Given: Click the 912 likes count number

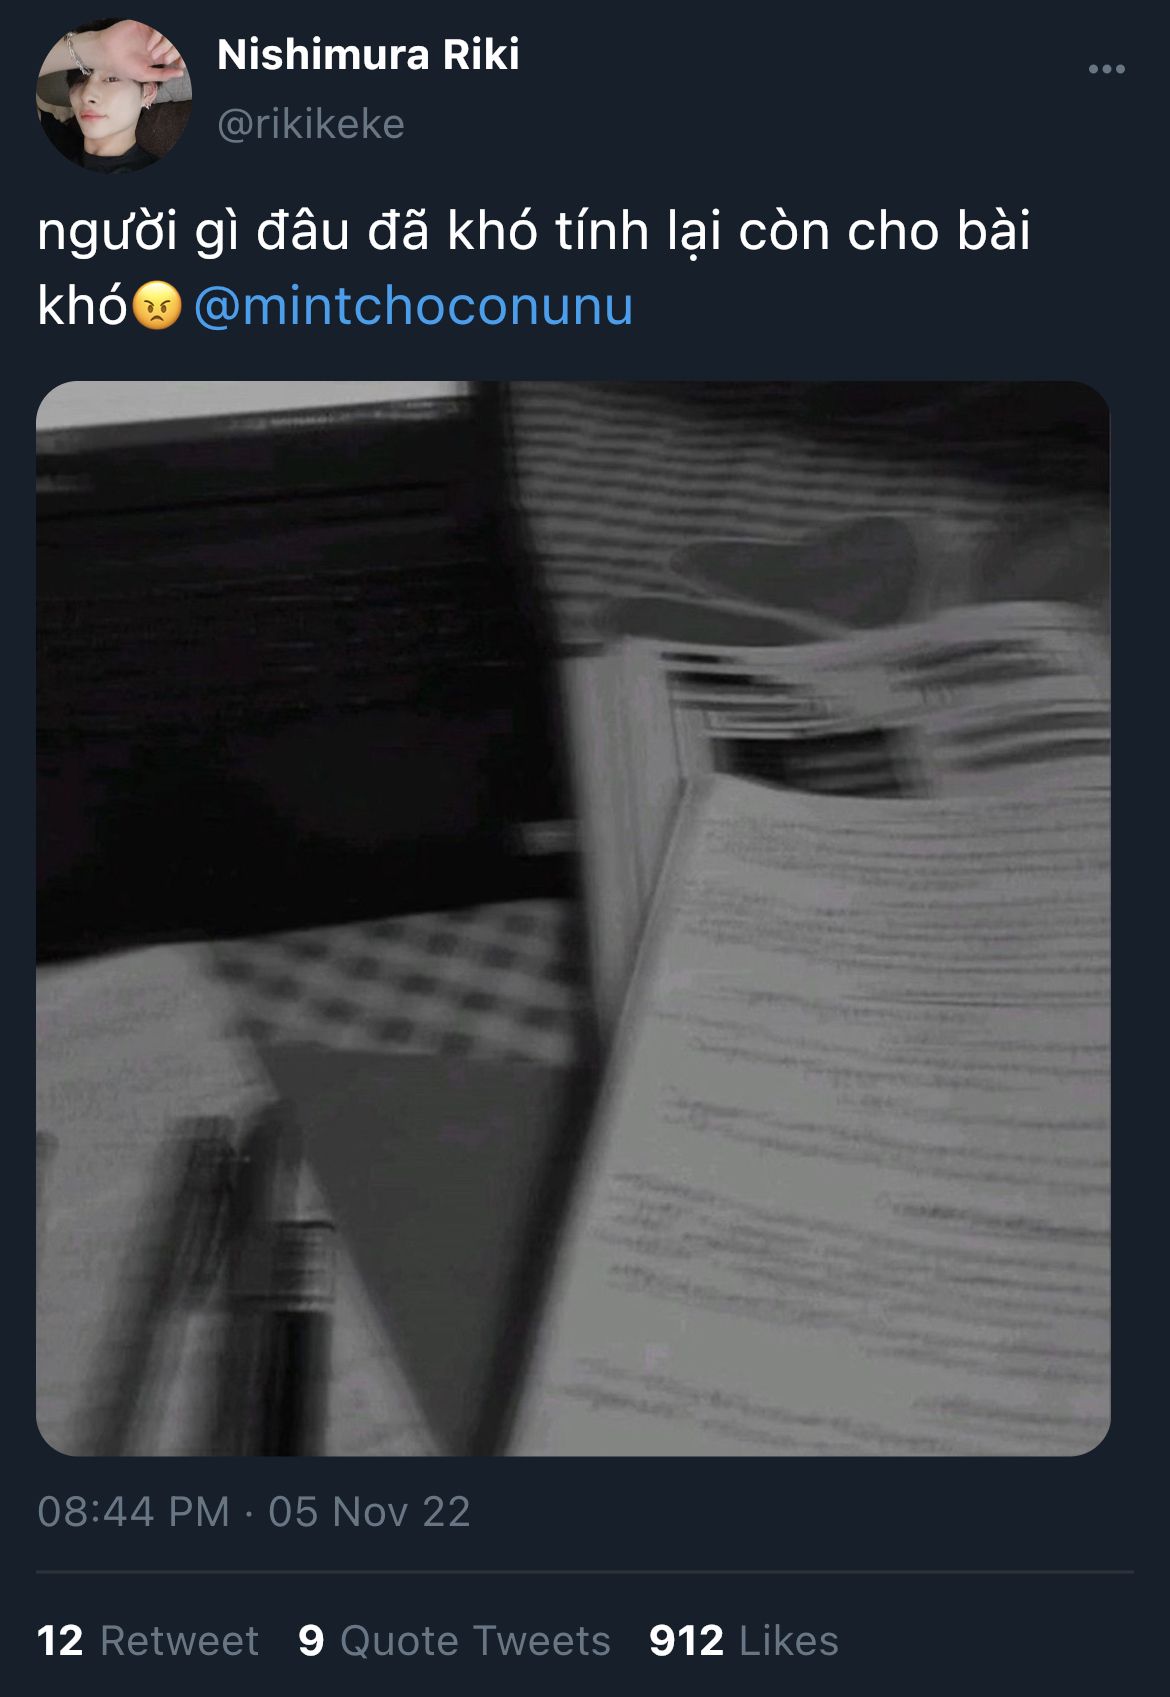Looking at the screenshot, I should 686,1641.
